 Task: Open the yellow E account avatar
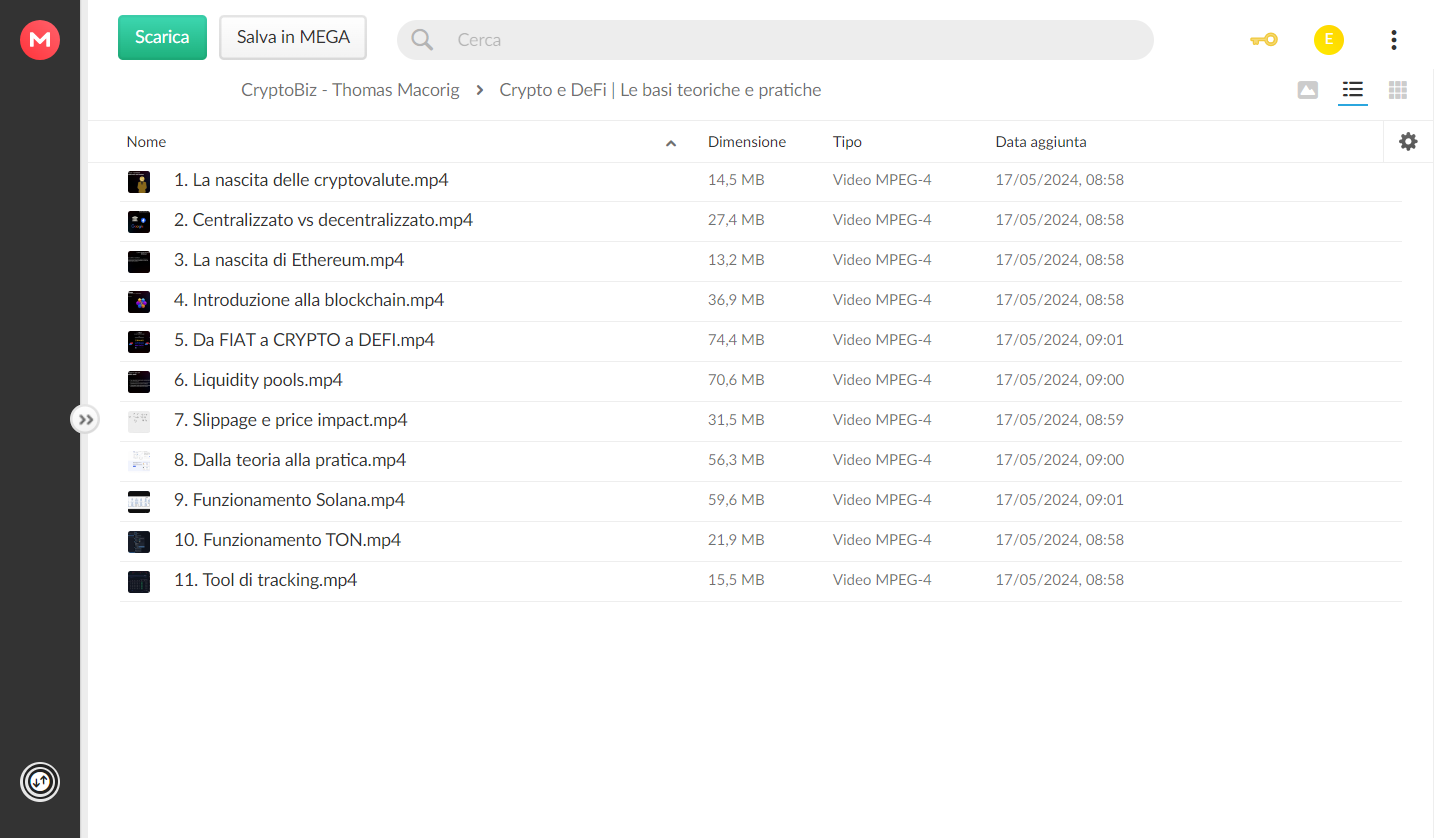point(1328,40)
